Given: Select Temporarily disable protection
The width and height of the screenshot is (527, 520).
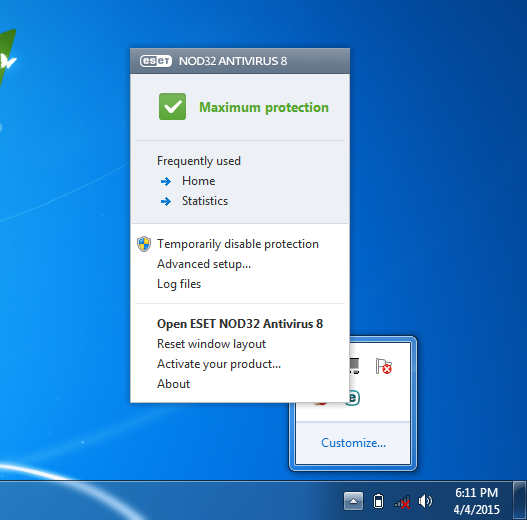Looking at the screenshot, I should pyautogui.click(x=238, y=244).
